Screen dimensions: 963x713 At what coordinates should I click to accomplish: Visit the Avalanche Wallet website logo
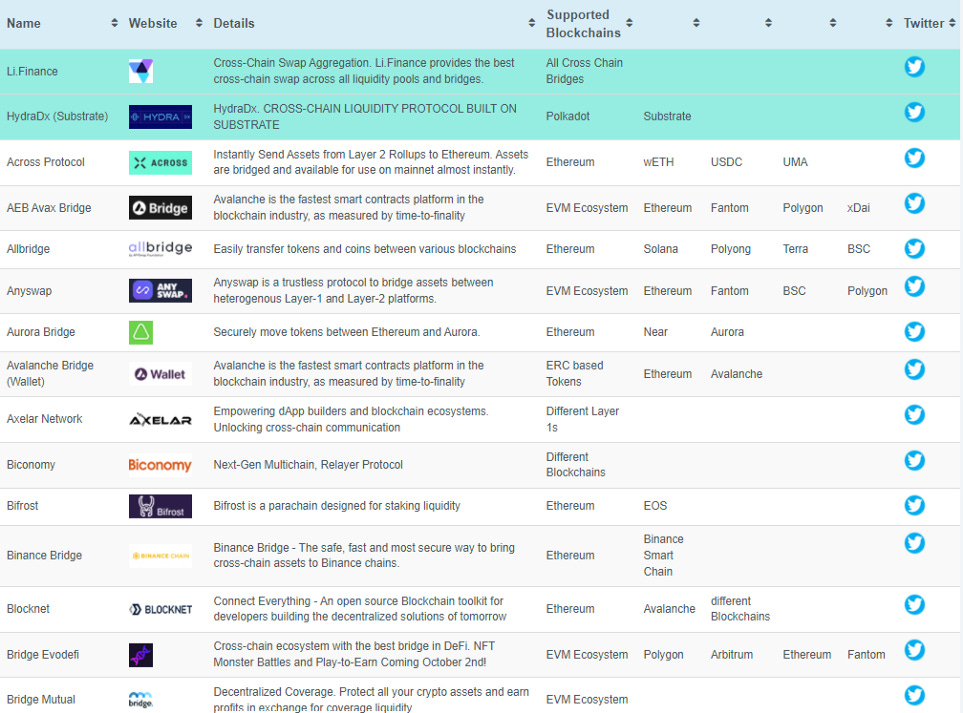pos(160,374)
